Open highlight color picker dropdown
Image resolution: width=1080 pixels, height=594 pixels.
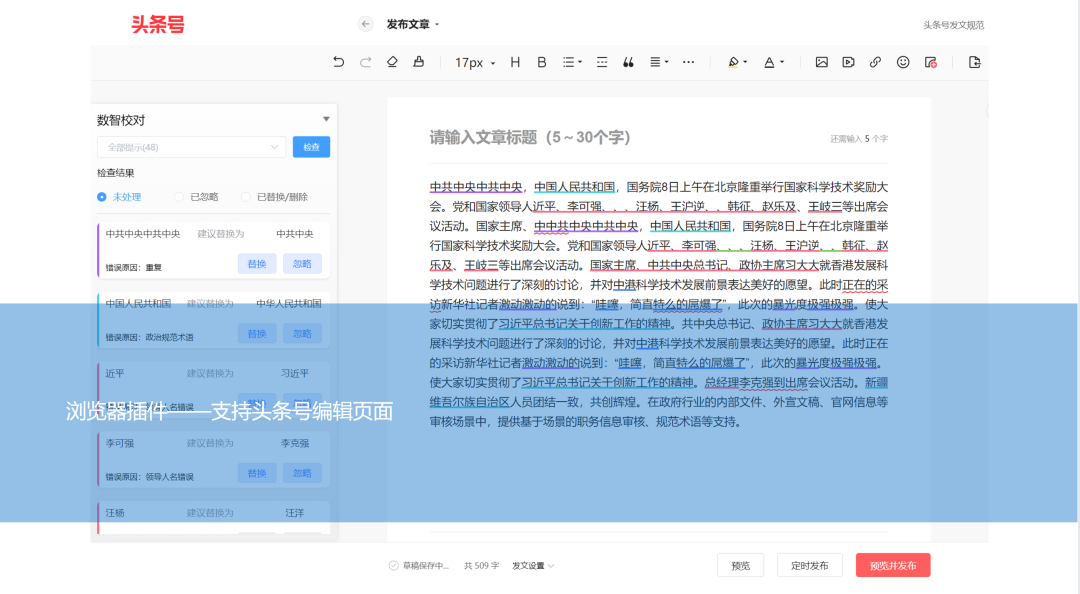[x=737, y=62]
